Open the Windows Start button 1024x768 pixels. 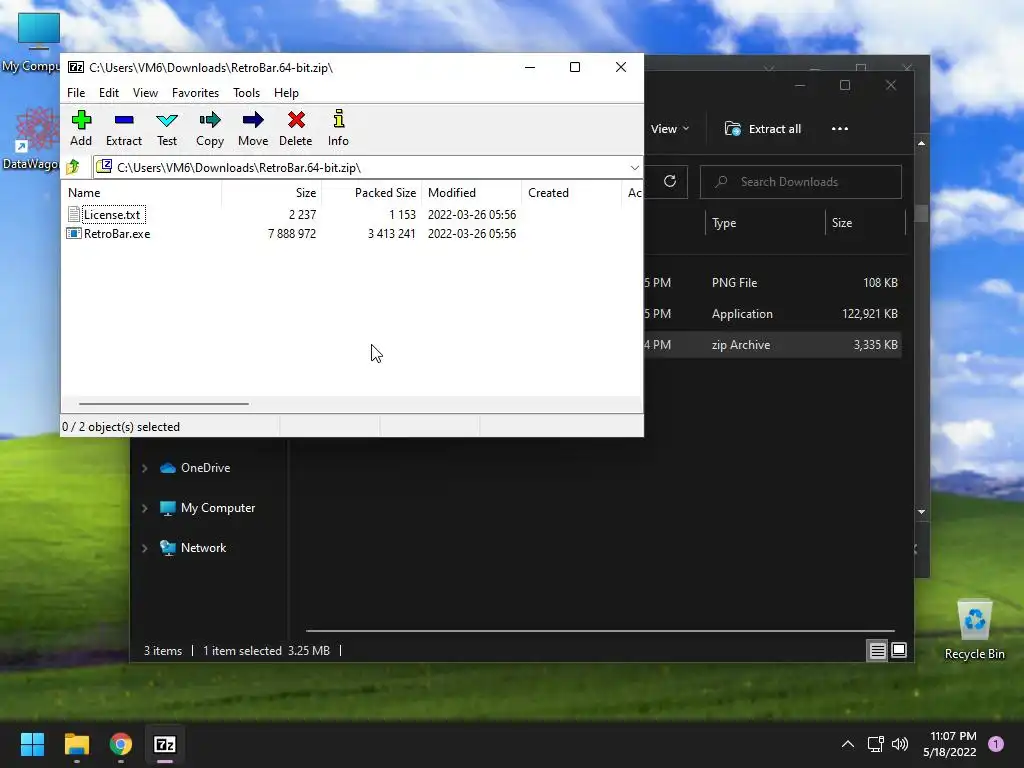[x=32, y=744]
